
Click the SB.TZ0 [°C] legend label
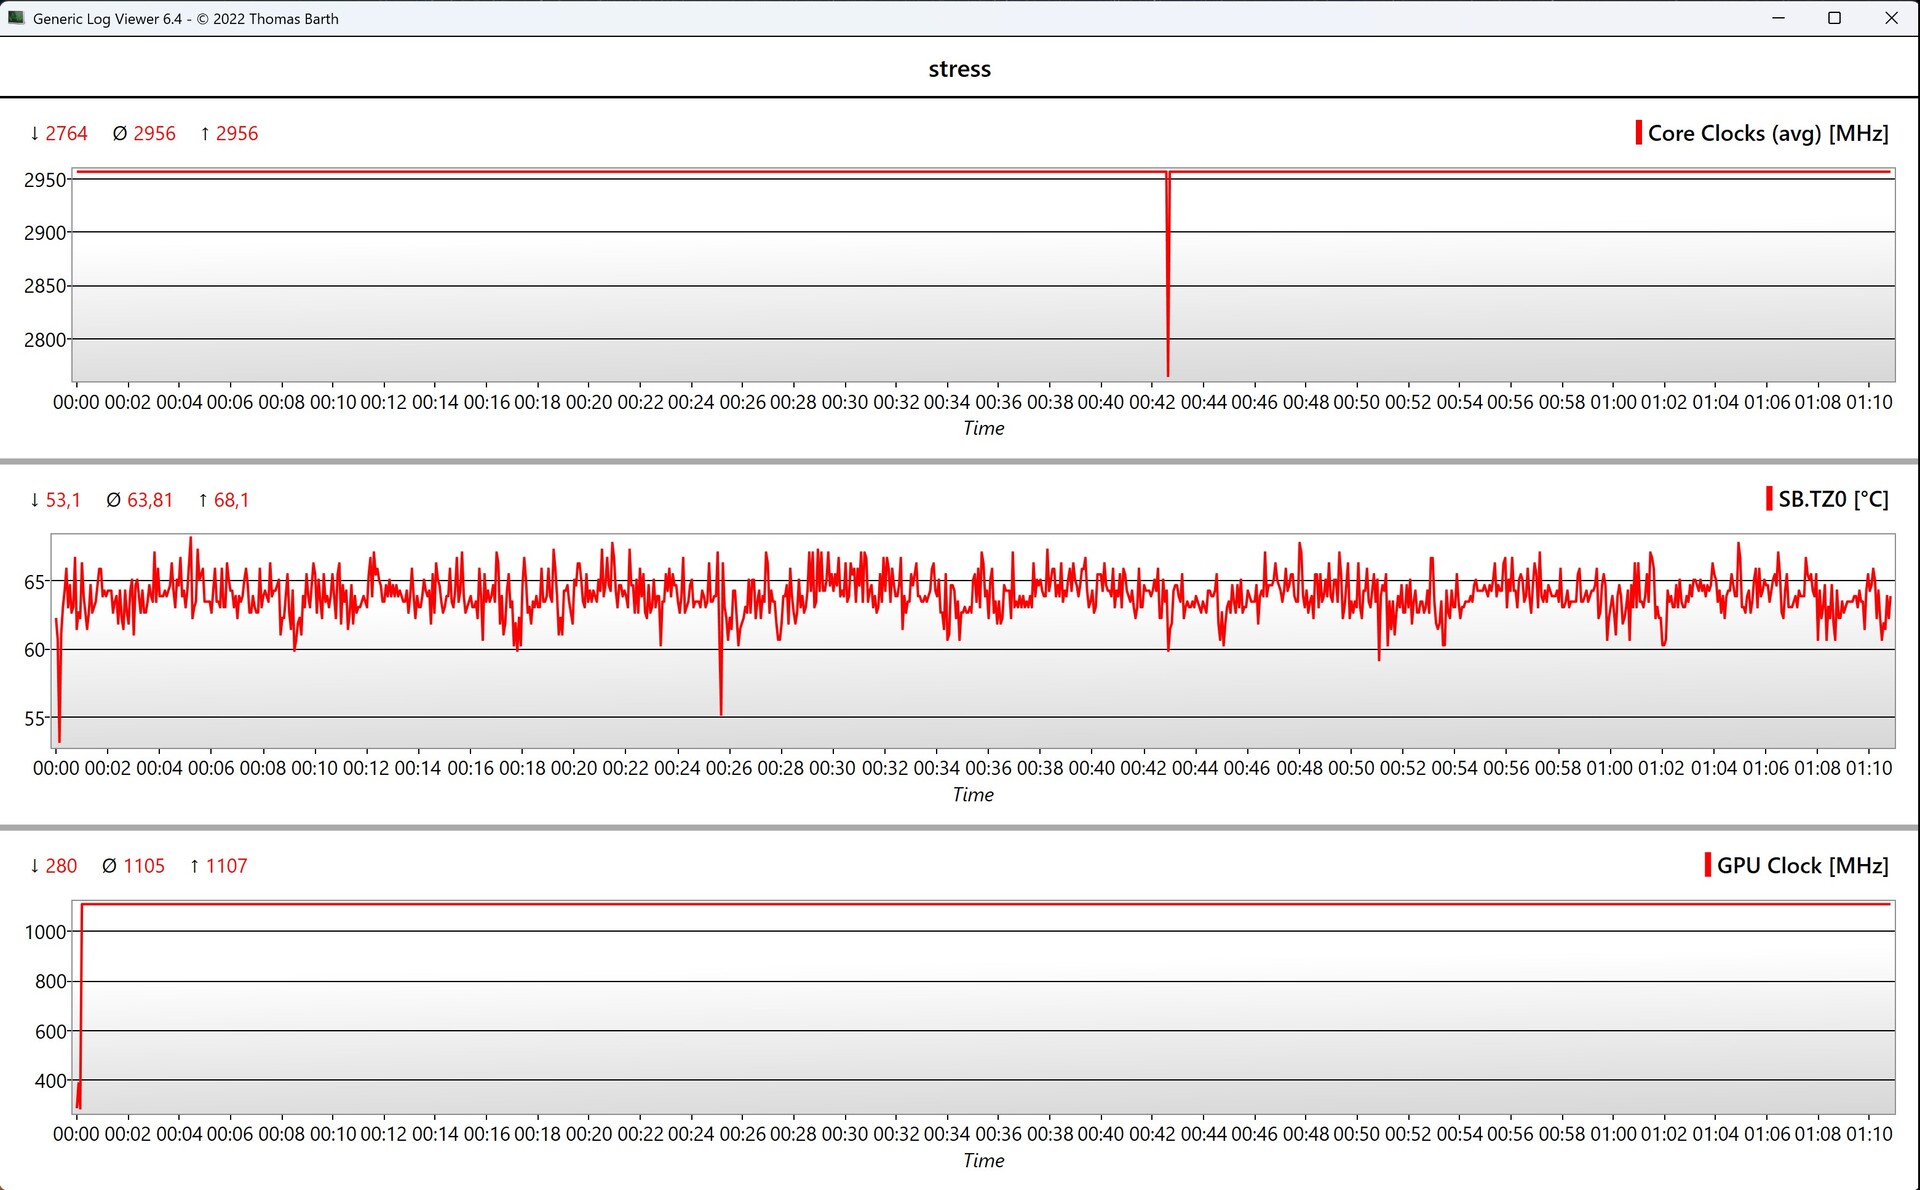point(1832,499)
